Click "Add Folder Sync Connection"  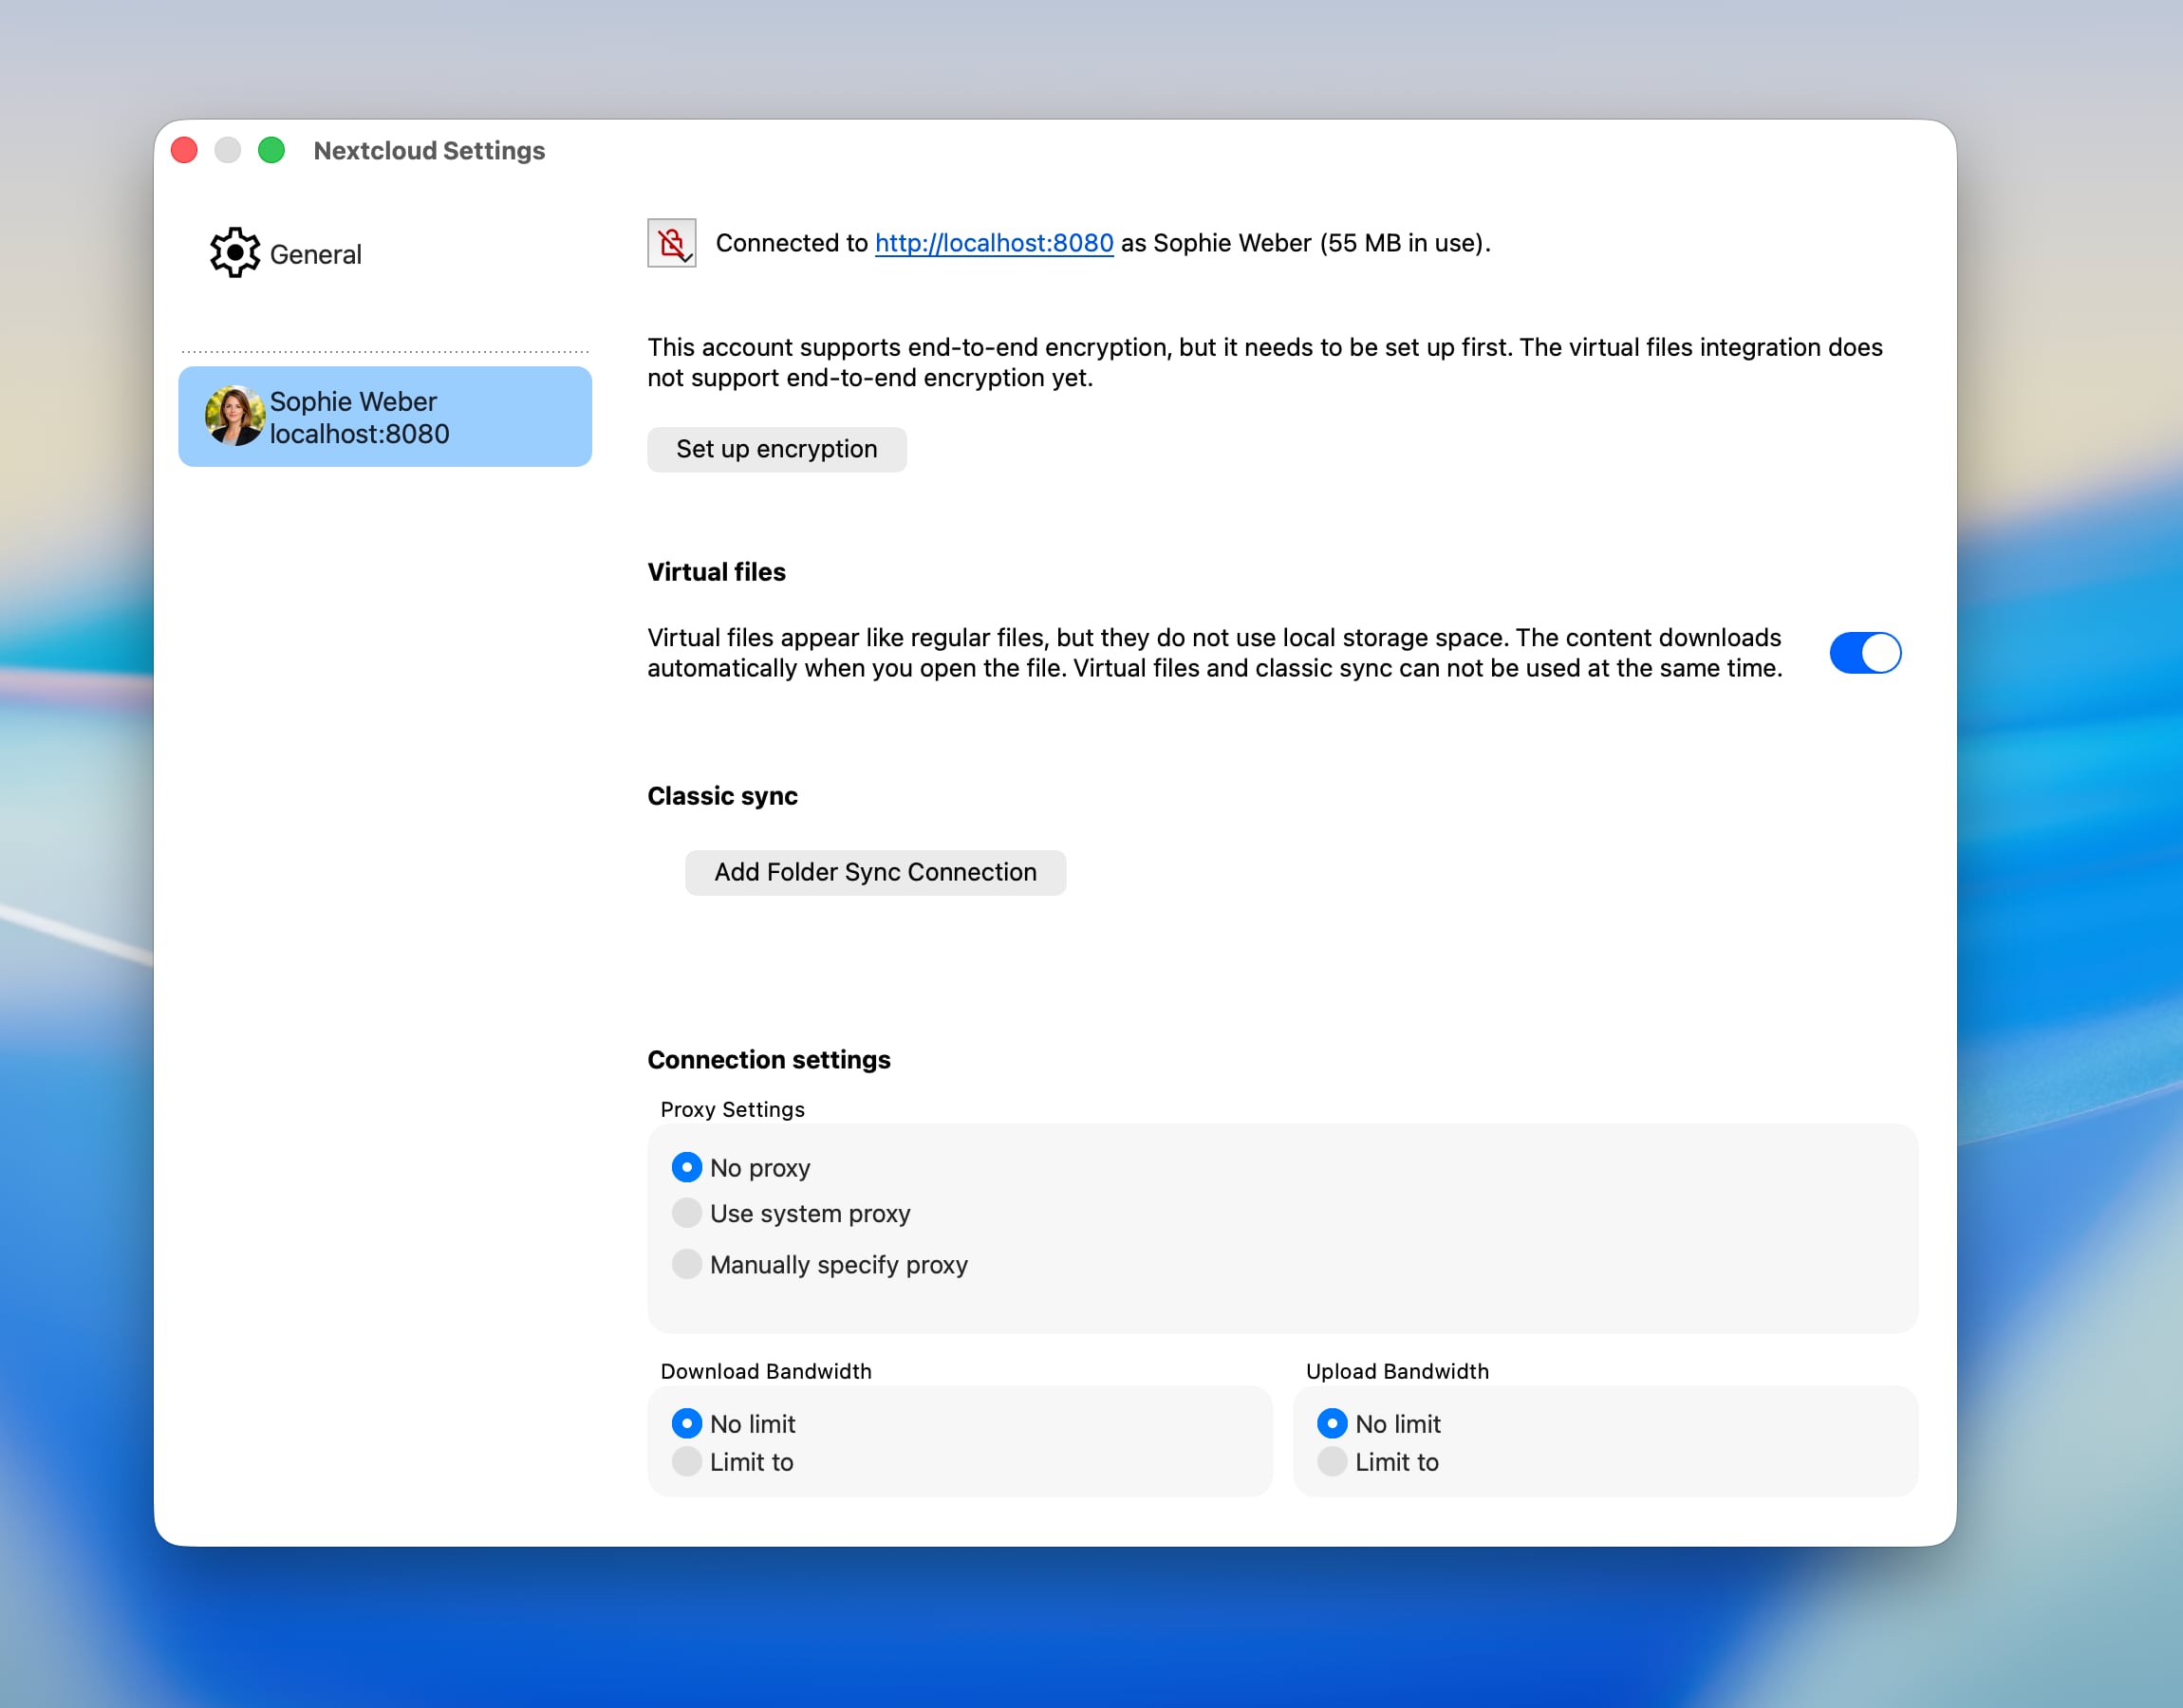click(x=875, y=871)
